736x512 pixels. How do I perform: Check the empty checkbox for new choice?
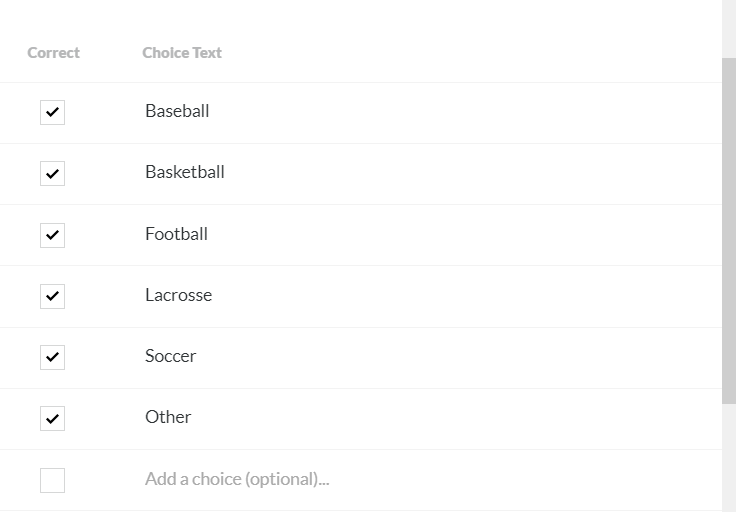[x=52, y=480]
